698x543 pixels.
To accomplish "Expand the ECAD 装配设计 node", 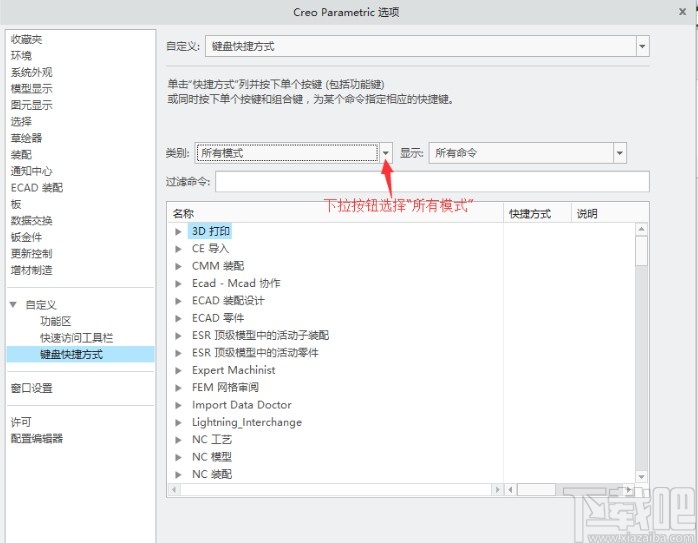I will pos(179,301).
